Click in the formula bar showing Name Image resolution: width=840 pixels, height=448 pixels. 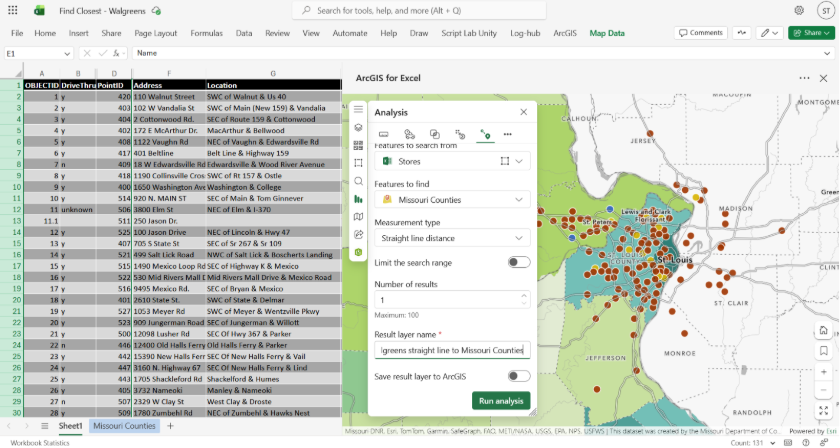click(x=477, y=54)
